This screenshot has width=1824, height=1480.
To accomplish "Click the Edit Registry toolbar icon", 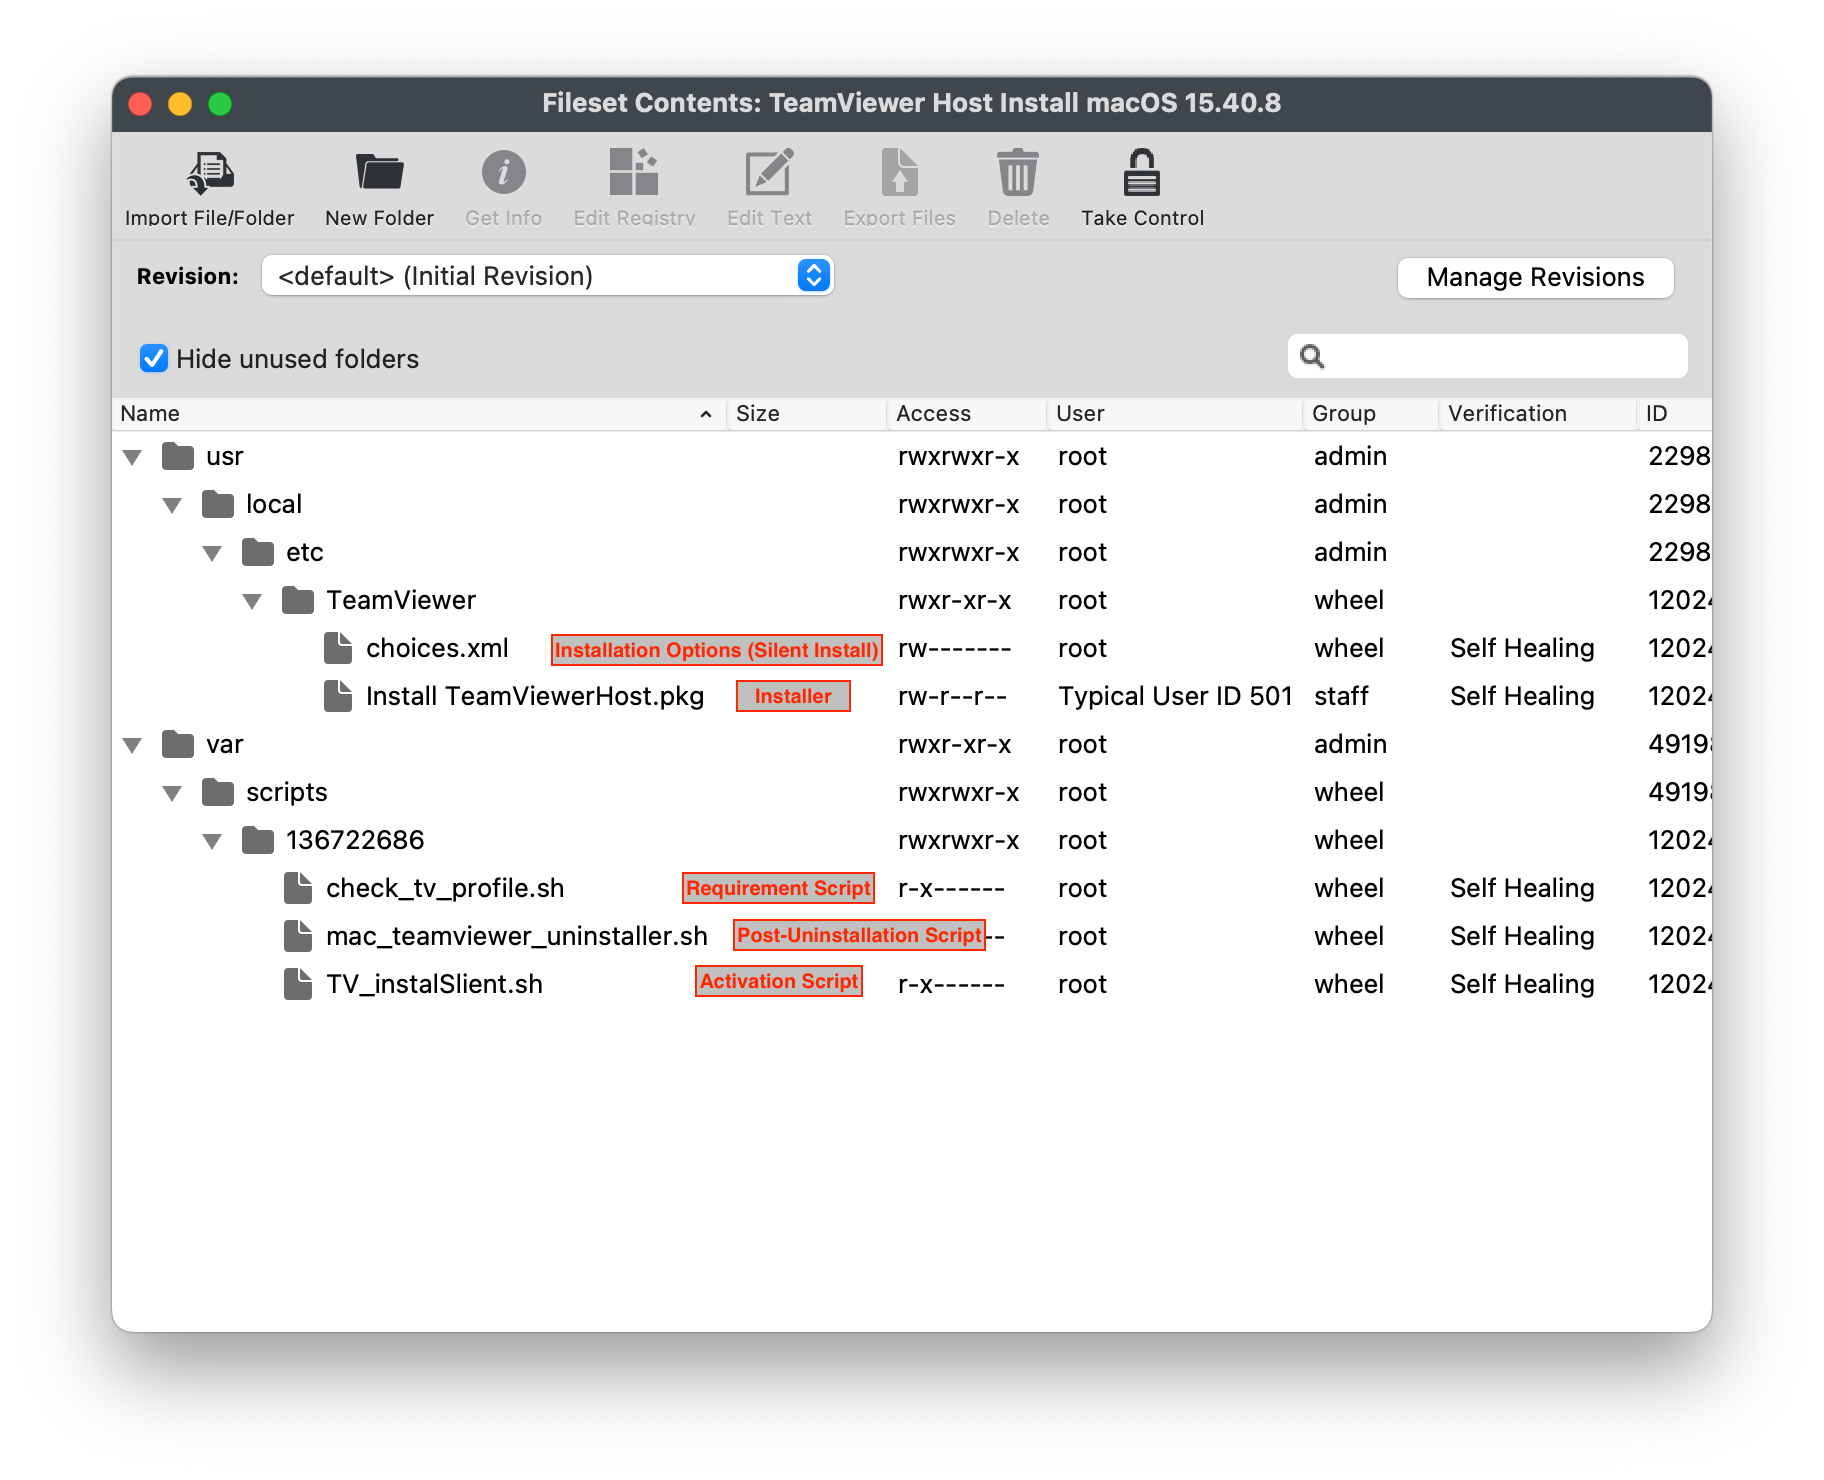I will (634, 173).
